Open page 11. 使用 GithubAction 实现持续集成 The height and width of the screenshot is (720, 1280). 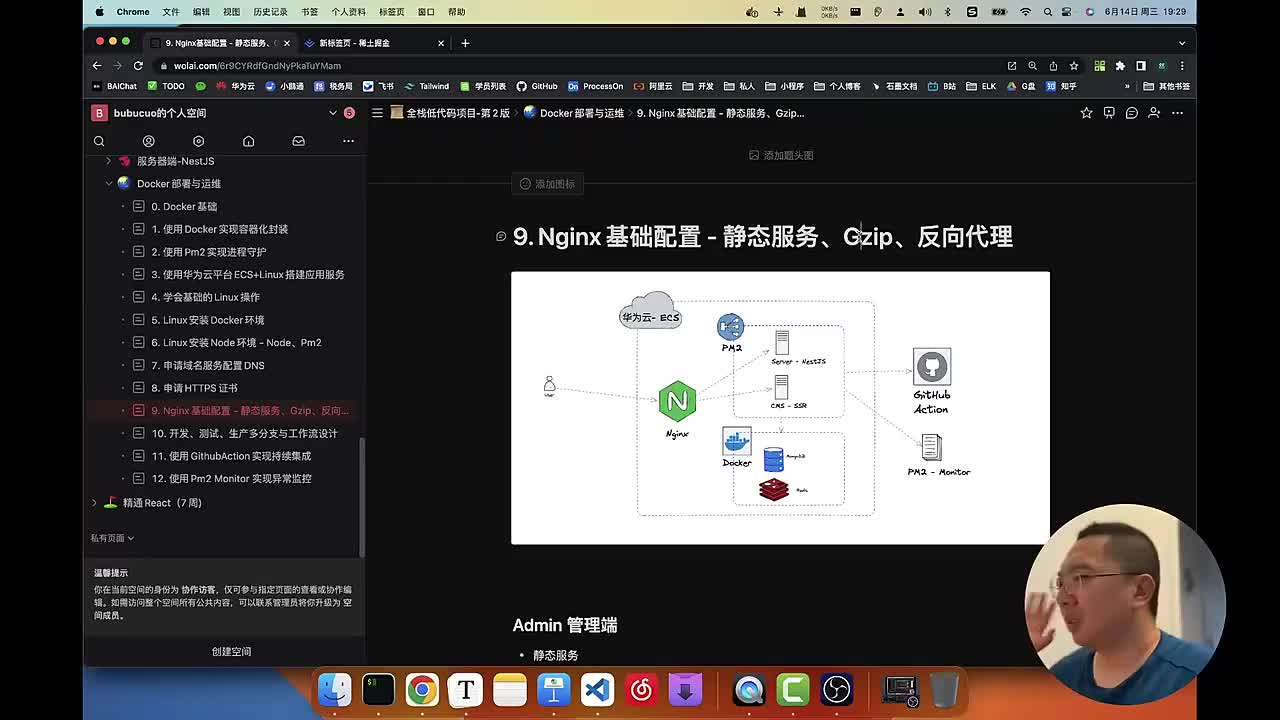(x=231, y=456)
